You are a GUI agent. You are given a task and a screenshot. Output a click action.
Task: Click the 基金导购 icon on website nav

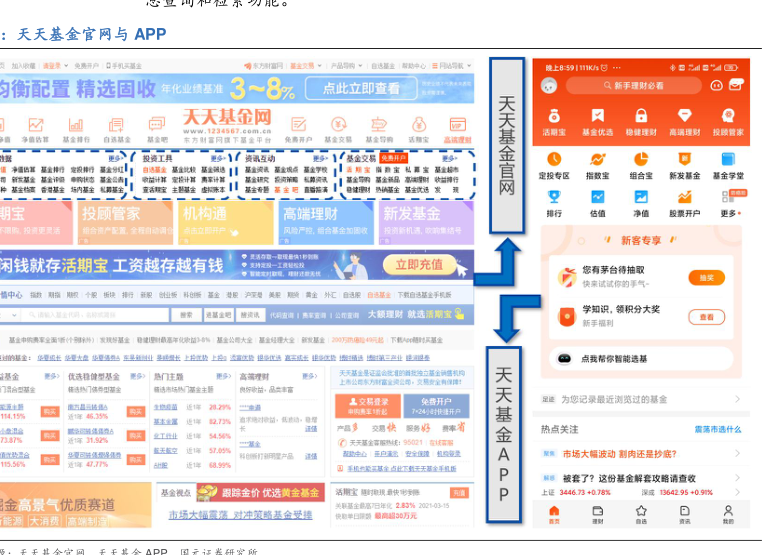coord(379,125)
